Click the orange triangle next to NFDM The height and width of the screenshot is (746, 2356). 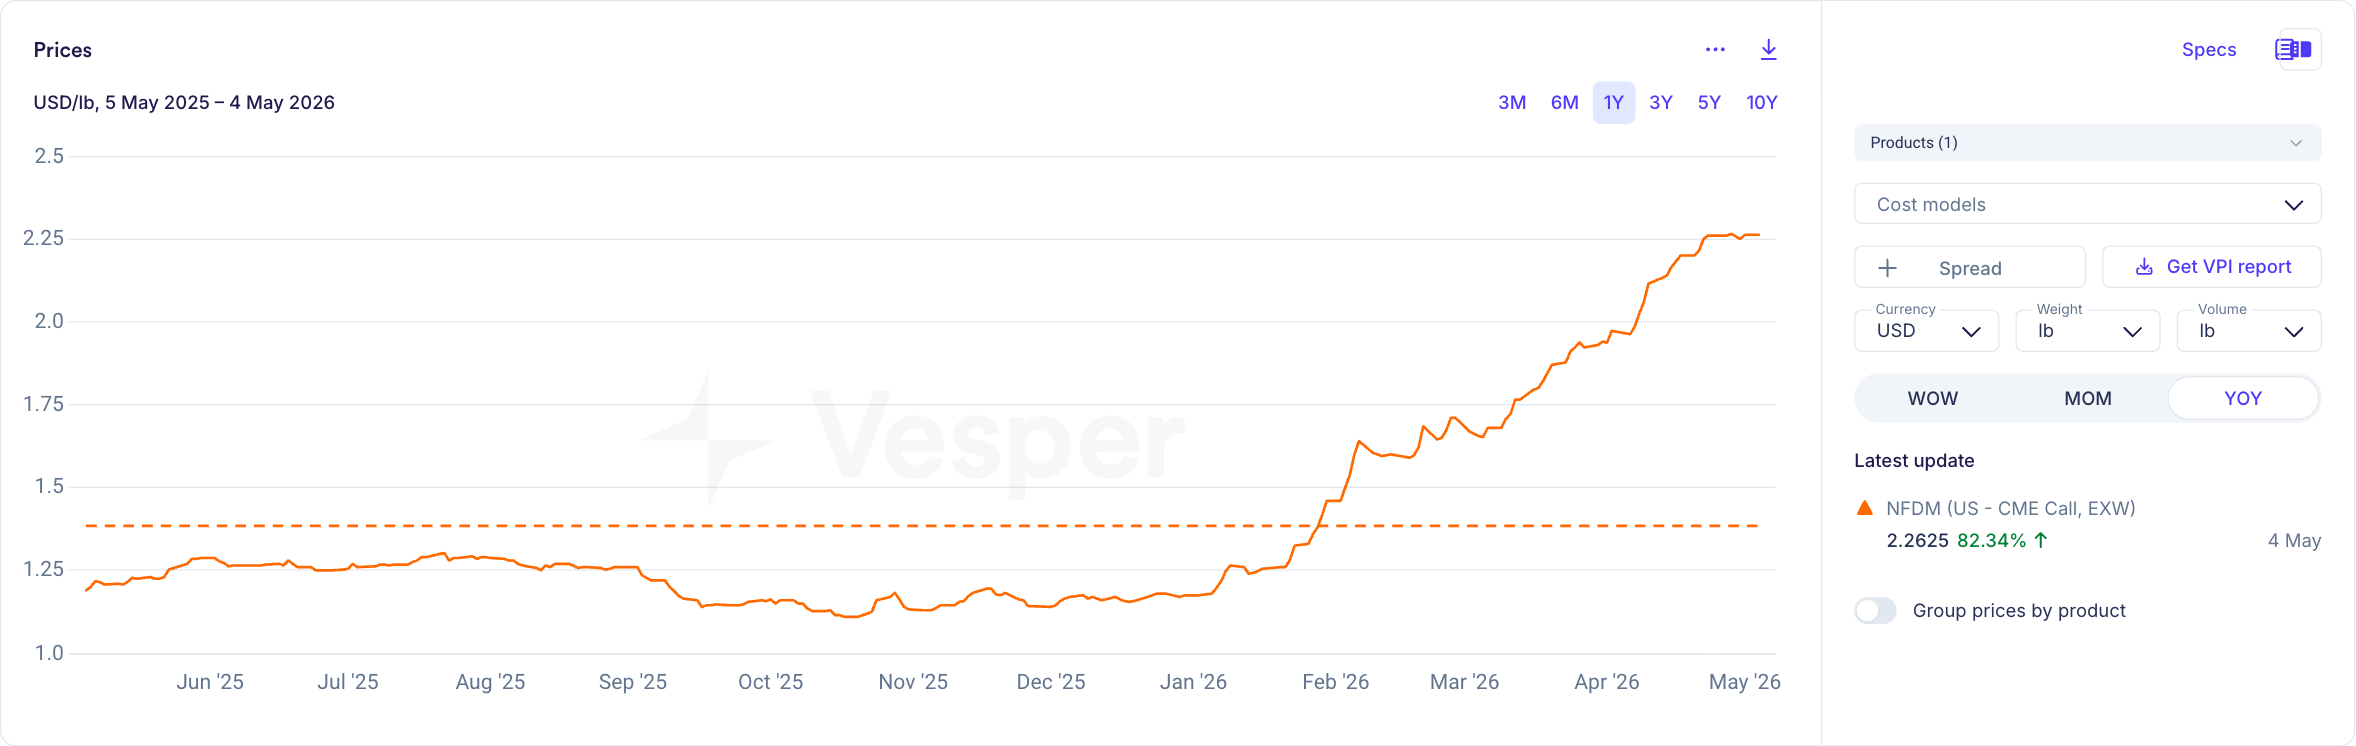pos(1864,508)
